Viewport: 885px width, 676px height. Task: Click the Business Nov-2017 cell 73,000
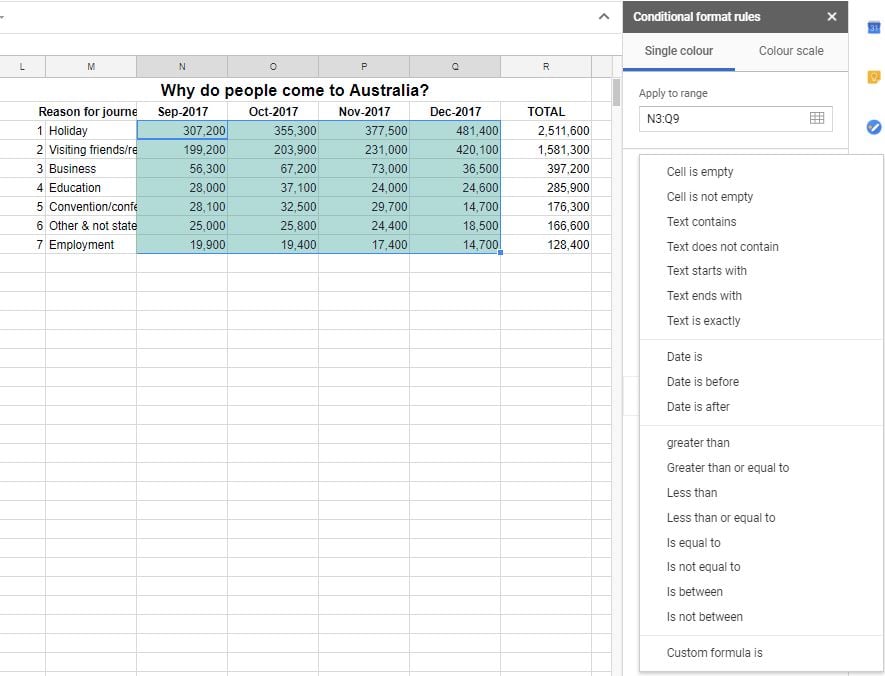coord(364,169)
